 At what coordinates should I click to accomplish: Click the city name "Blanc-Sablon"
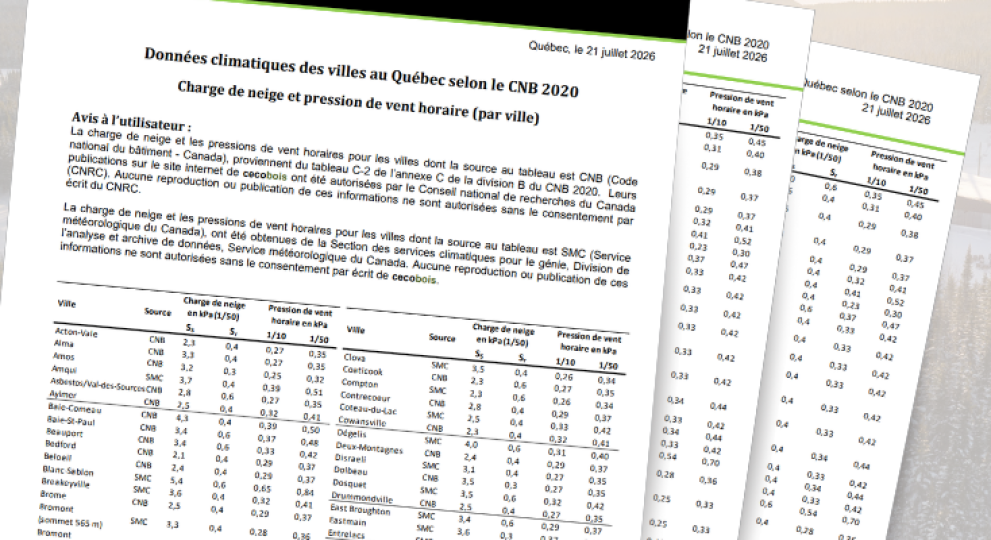pyautogui.click(x=68, y=470)
